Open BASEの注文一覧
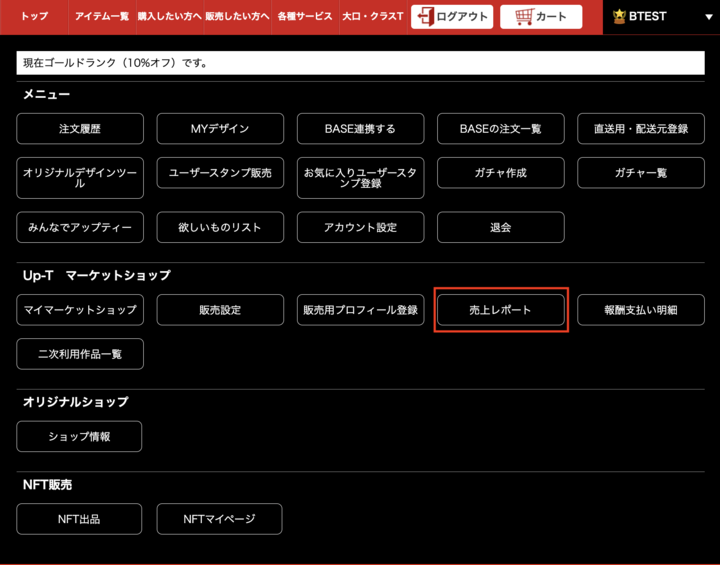 point(501,129)
